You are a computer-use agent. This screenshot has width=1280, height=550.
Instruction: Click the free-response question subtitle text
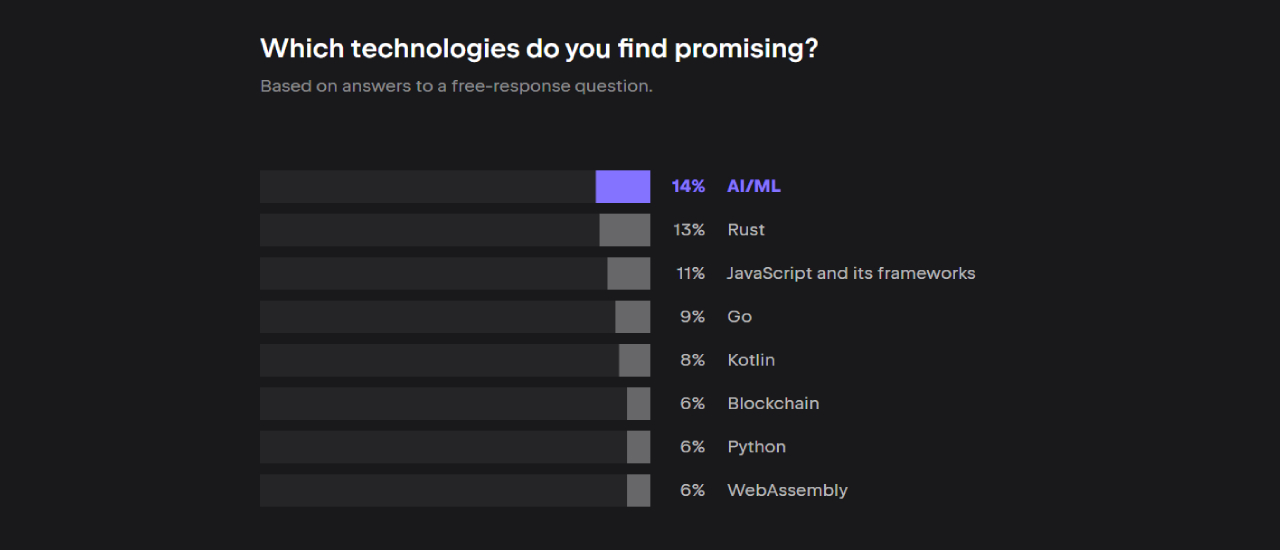[456, 86]
